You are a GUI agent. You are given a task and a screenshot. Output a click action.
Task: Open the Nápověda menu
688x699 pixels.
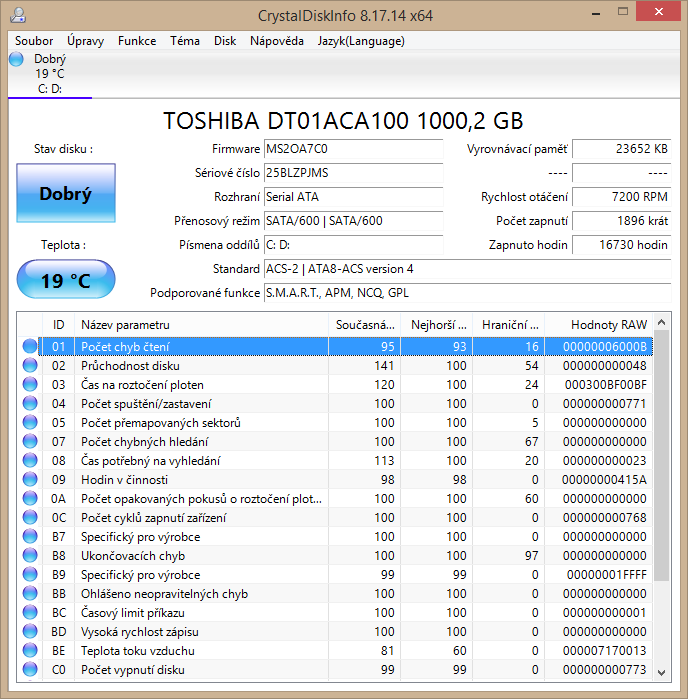click(277, 41)
